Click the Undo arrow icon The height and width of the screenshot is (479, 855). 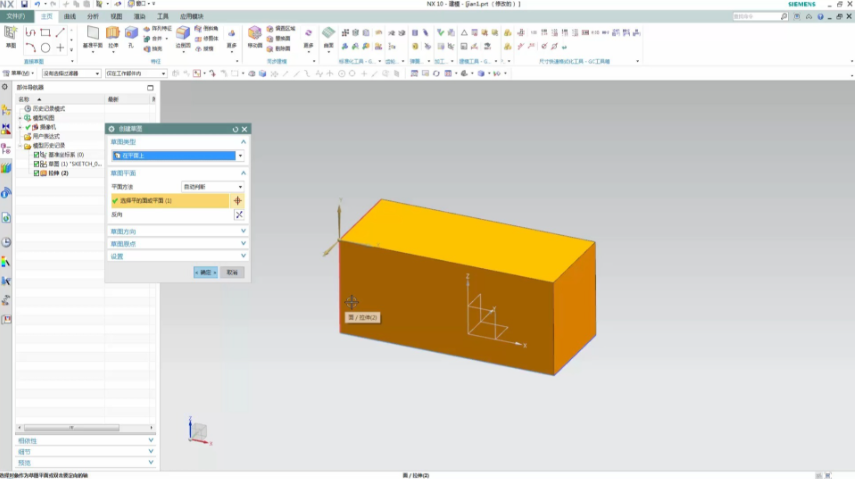coord(37,4)
